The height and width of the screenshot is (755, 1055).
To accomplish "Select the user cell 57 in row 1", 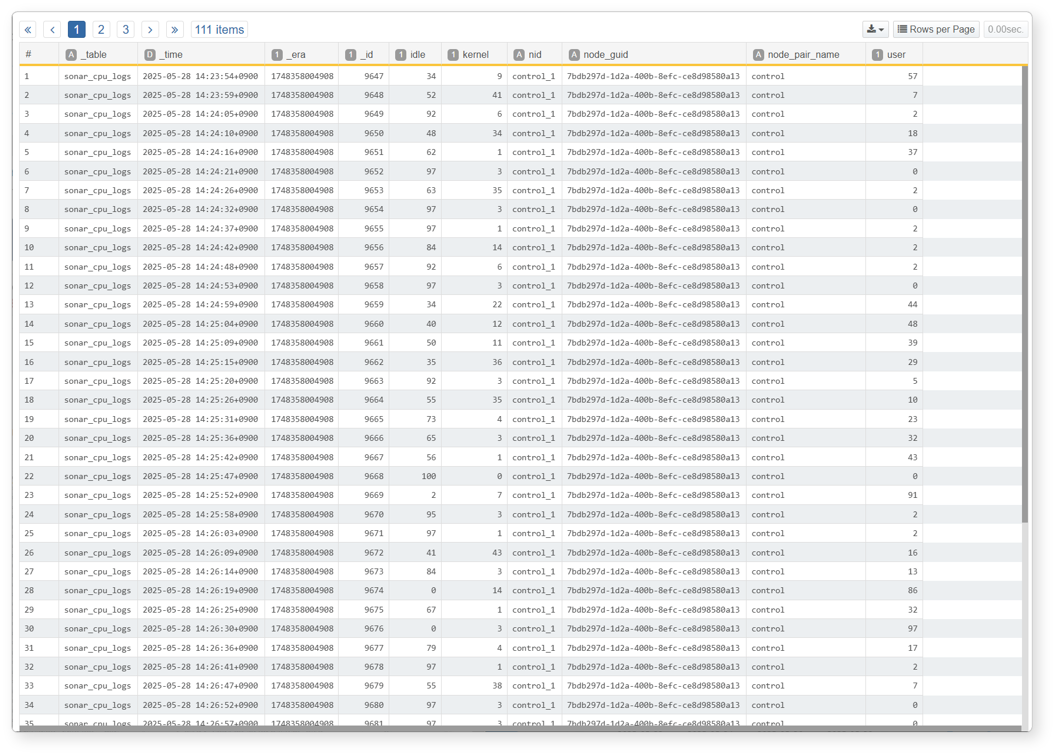I will [894, 76].
